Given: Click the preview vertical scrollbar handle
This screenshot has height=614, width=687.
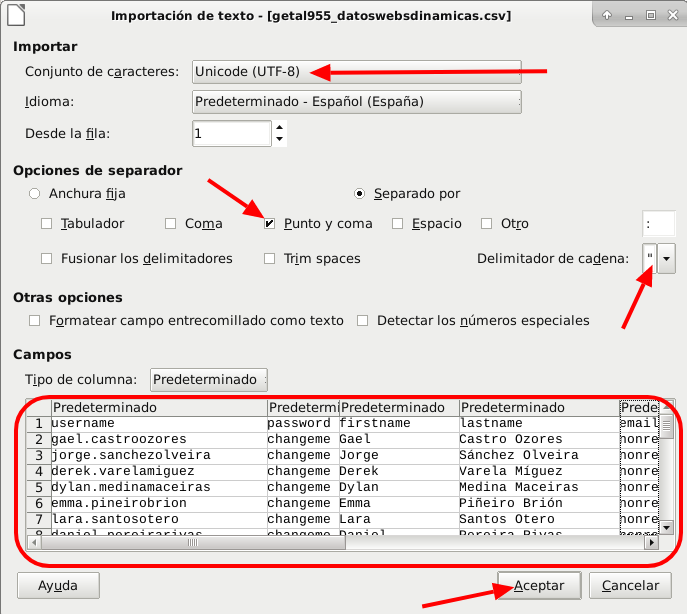Looking at the screenshot, I should [x=666, y=426].
